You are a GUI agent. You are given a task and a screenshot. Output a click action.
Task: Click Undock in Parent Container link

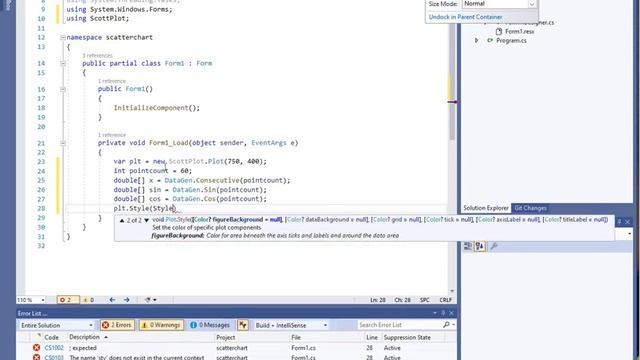coord(465,17)
